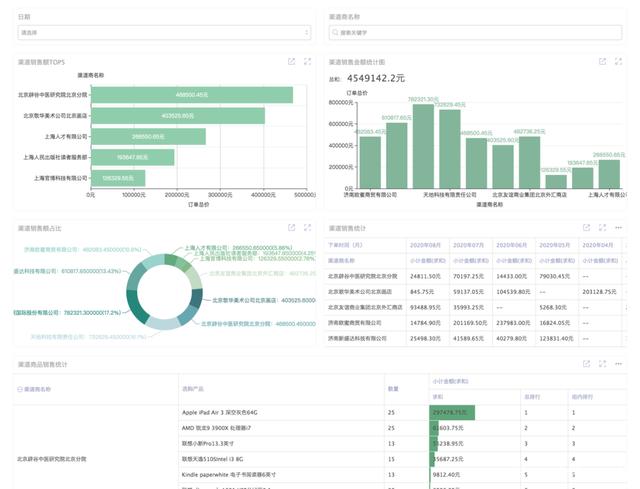The width and height of the screenshot is (640, 489).
Task: Click Apple iPad Air 3 green data bar
Action: (x=452, y=411)
